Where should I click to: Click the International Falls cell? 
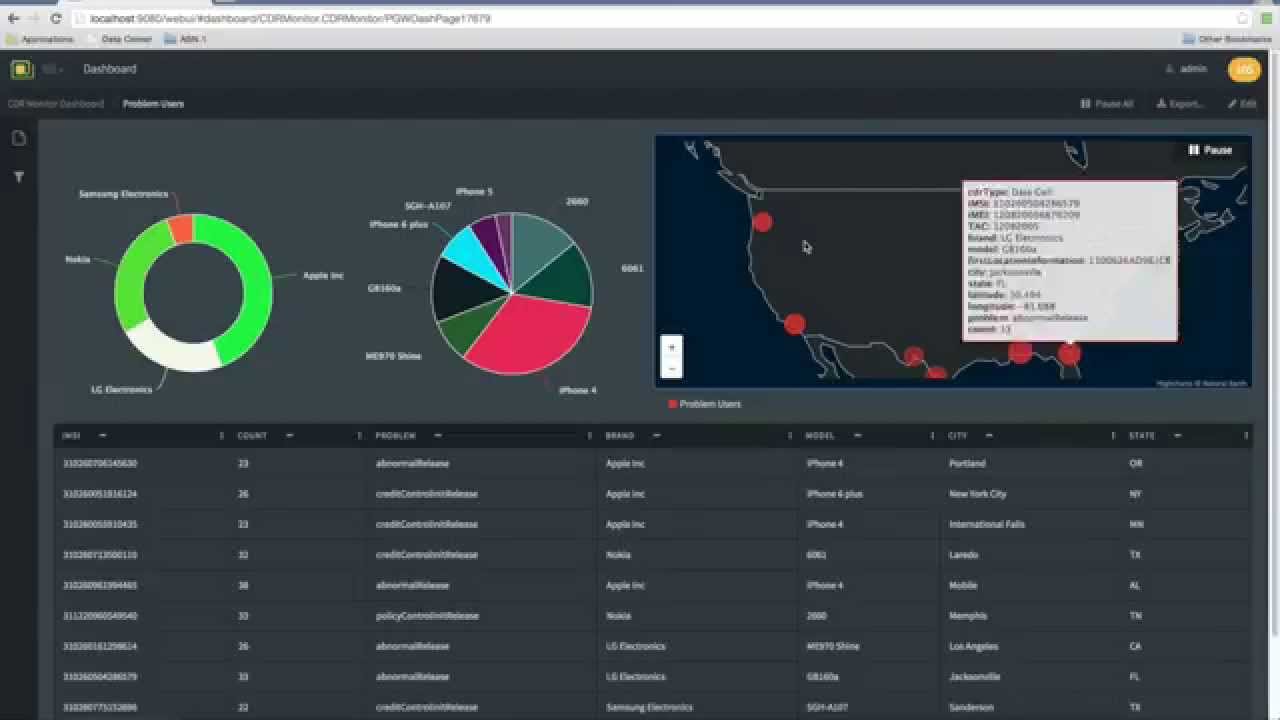(x=987, y=524)
